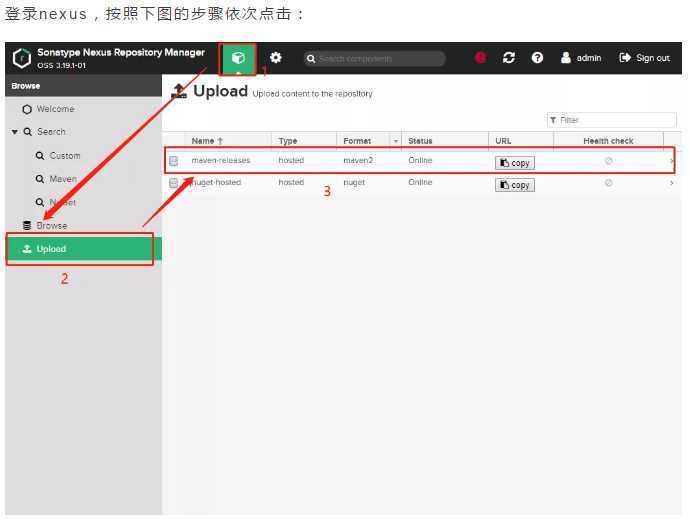Image resolution: width=690 pixels, height=525 pixels.
Task: Click the maven-releases repository icon
Action: (174, 161)
